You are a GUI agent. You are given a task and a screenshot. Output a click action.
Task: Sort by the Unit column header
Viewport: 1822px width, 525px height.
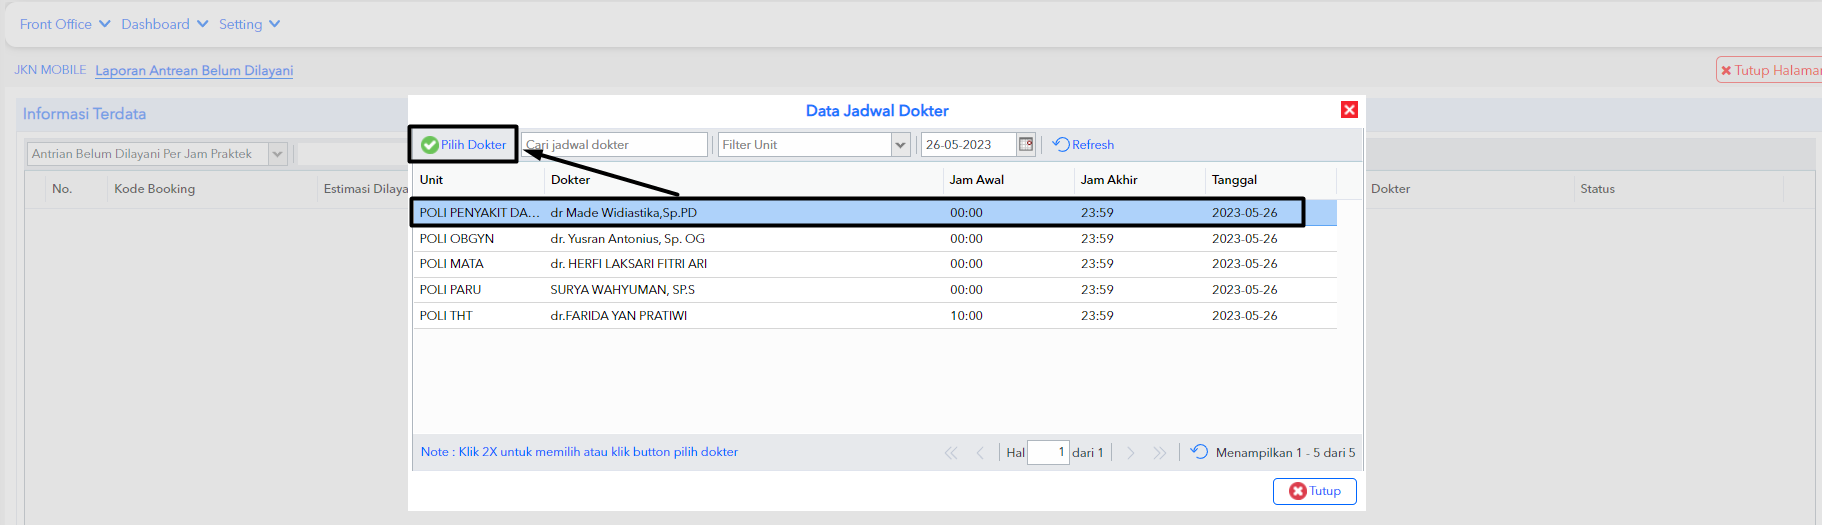click(478, 180)
